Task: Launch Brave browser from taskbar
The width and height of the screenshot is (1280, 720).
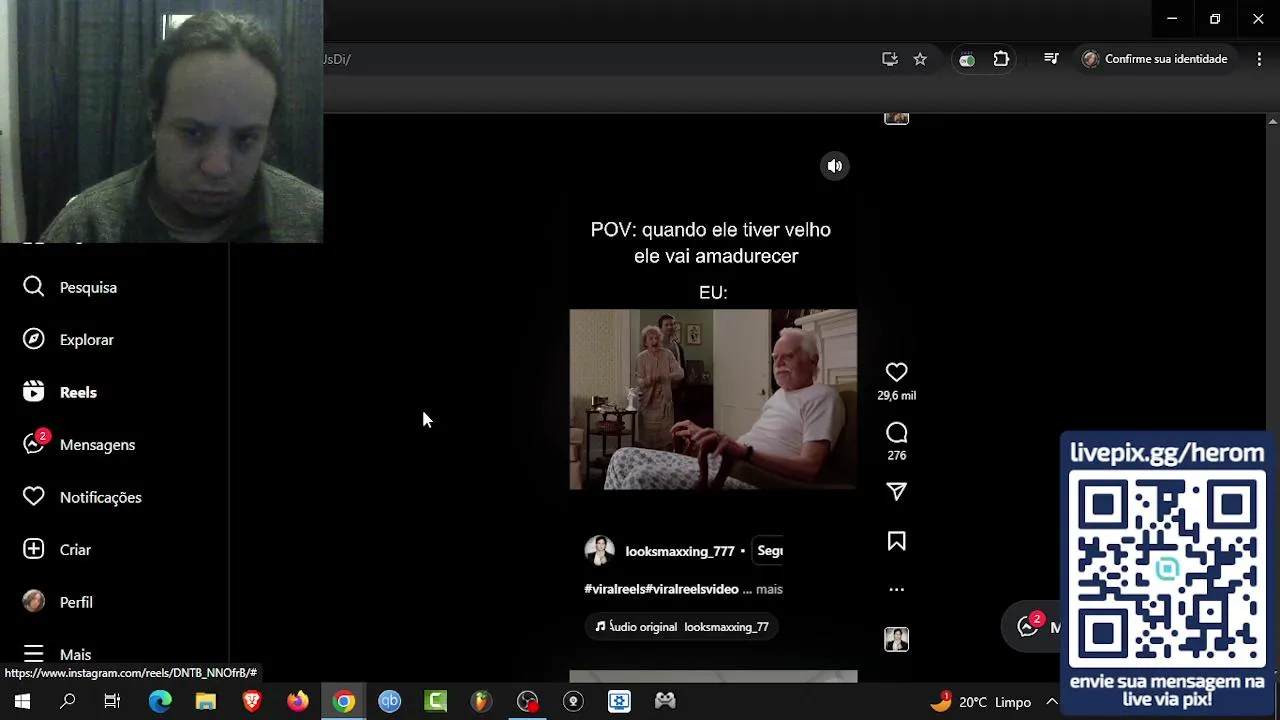Action: click(x=252, y=702)
